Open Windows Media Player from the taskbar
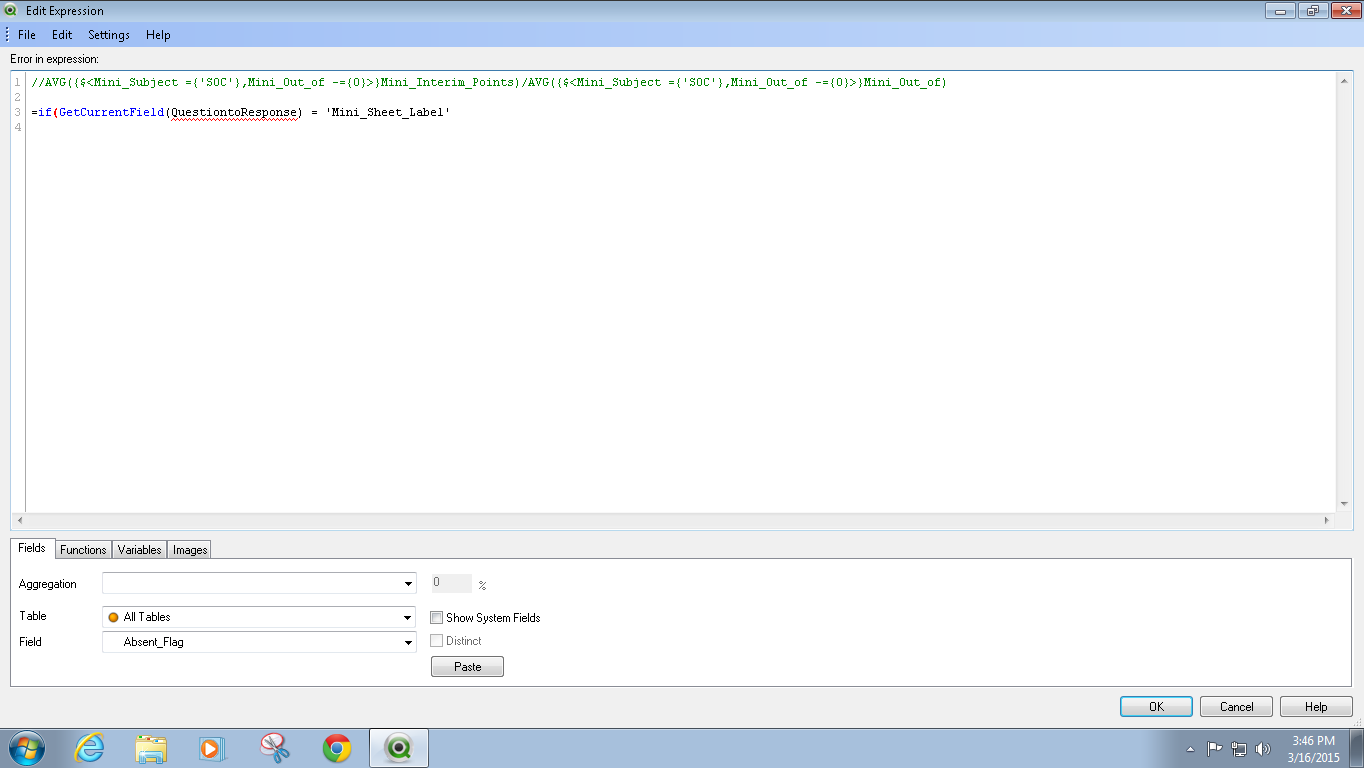 [x=211, y=748]
